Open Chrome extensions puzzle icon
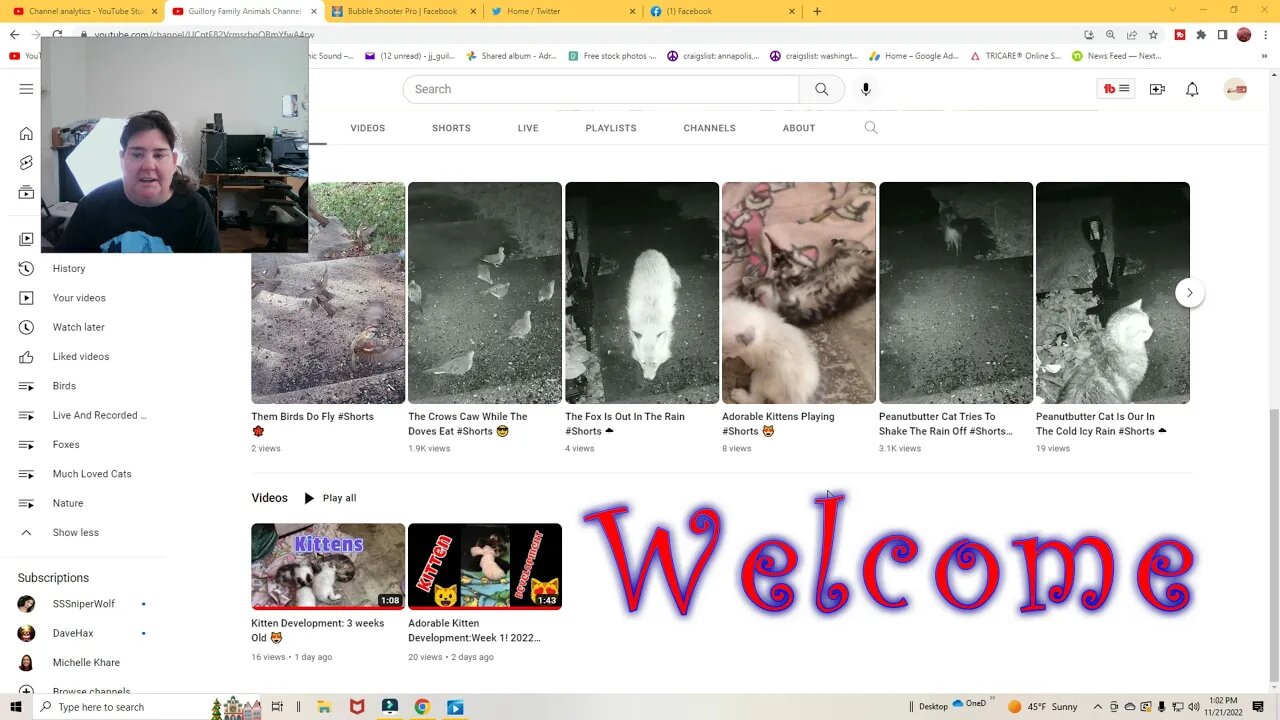The height and width of the screenshot is (720, 1280). pos(1201,34)
